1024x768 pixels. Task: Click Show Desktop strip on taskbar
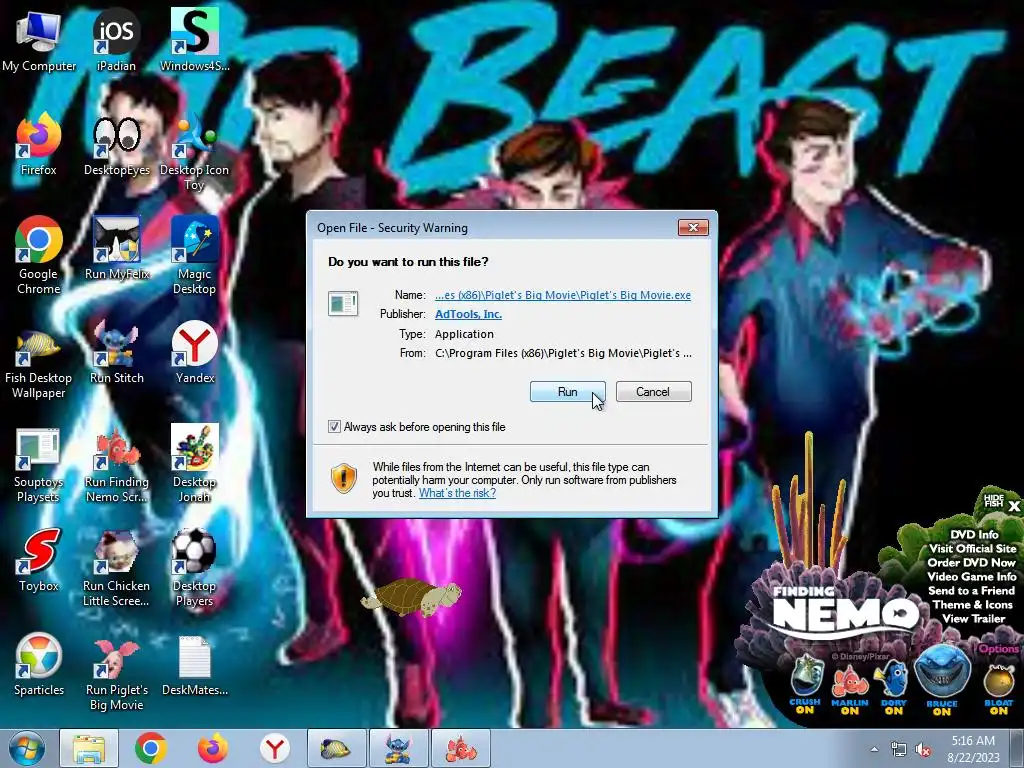(1018, 748)
